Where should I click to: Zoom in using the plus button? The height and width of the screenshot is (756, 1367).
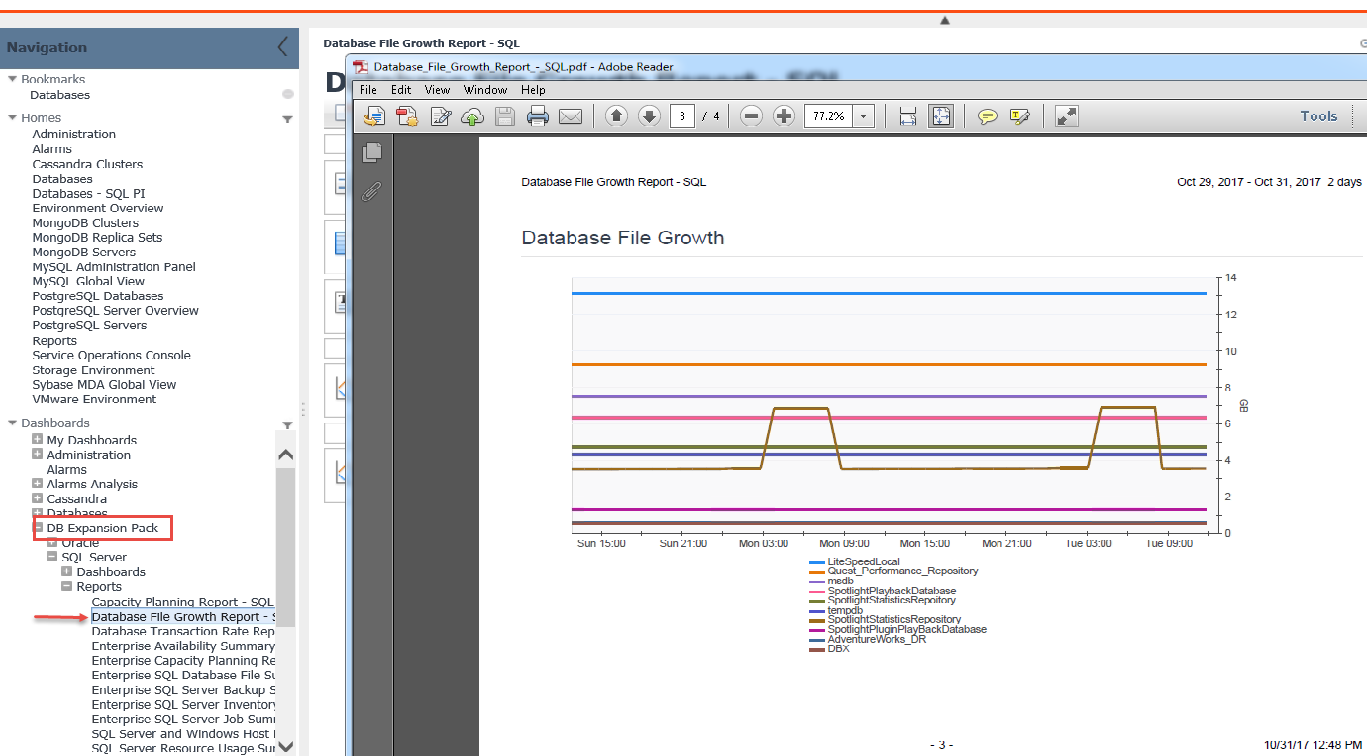[784, 116]
